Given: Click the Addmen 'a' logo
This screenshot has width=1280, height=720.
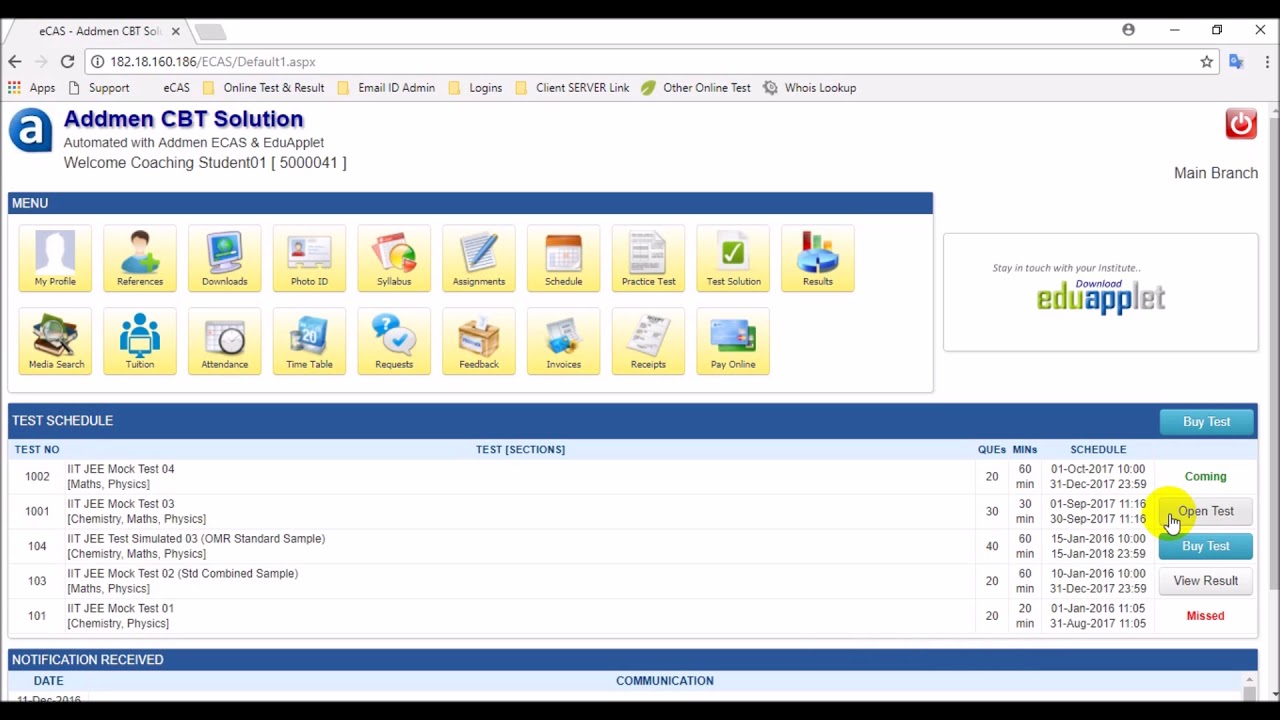Looking at the screenshot, I should pyautogui.click(x=31, y=131).
